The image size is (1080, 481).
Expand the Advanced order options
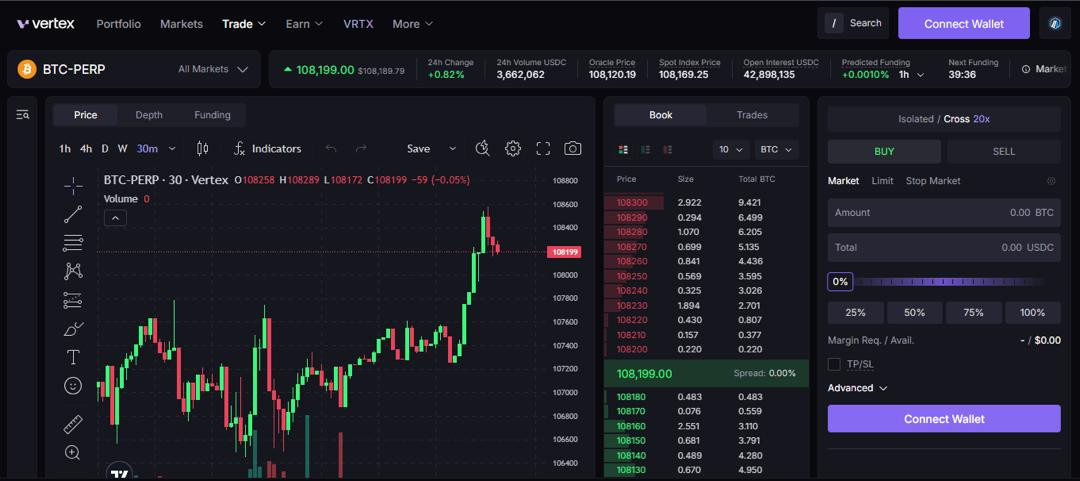857,388
